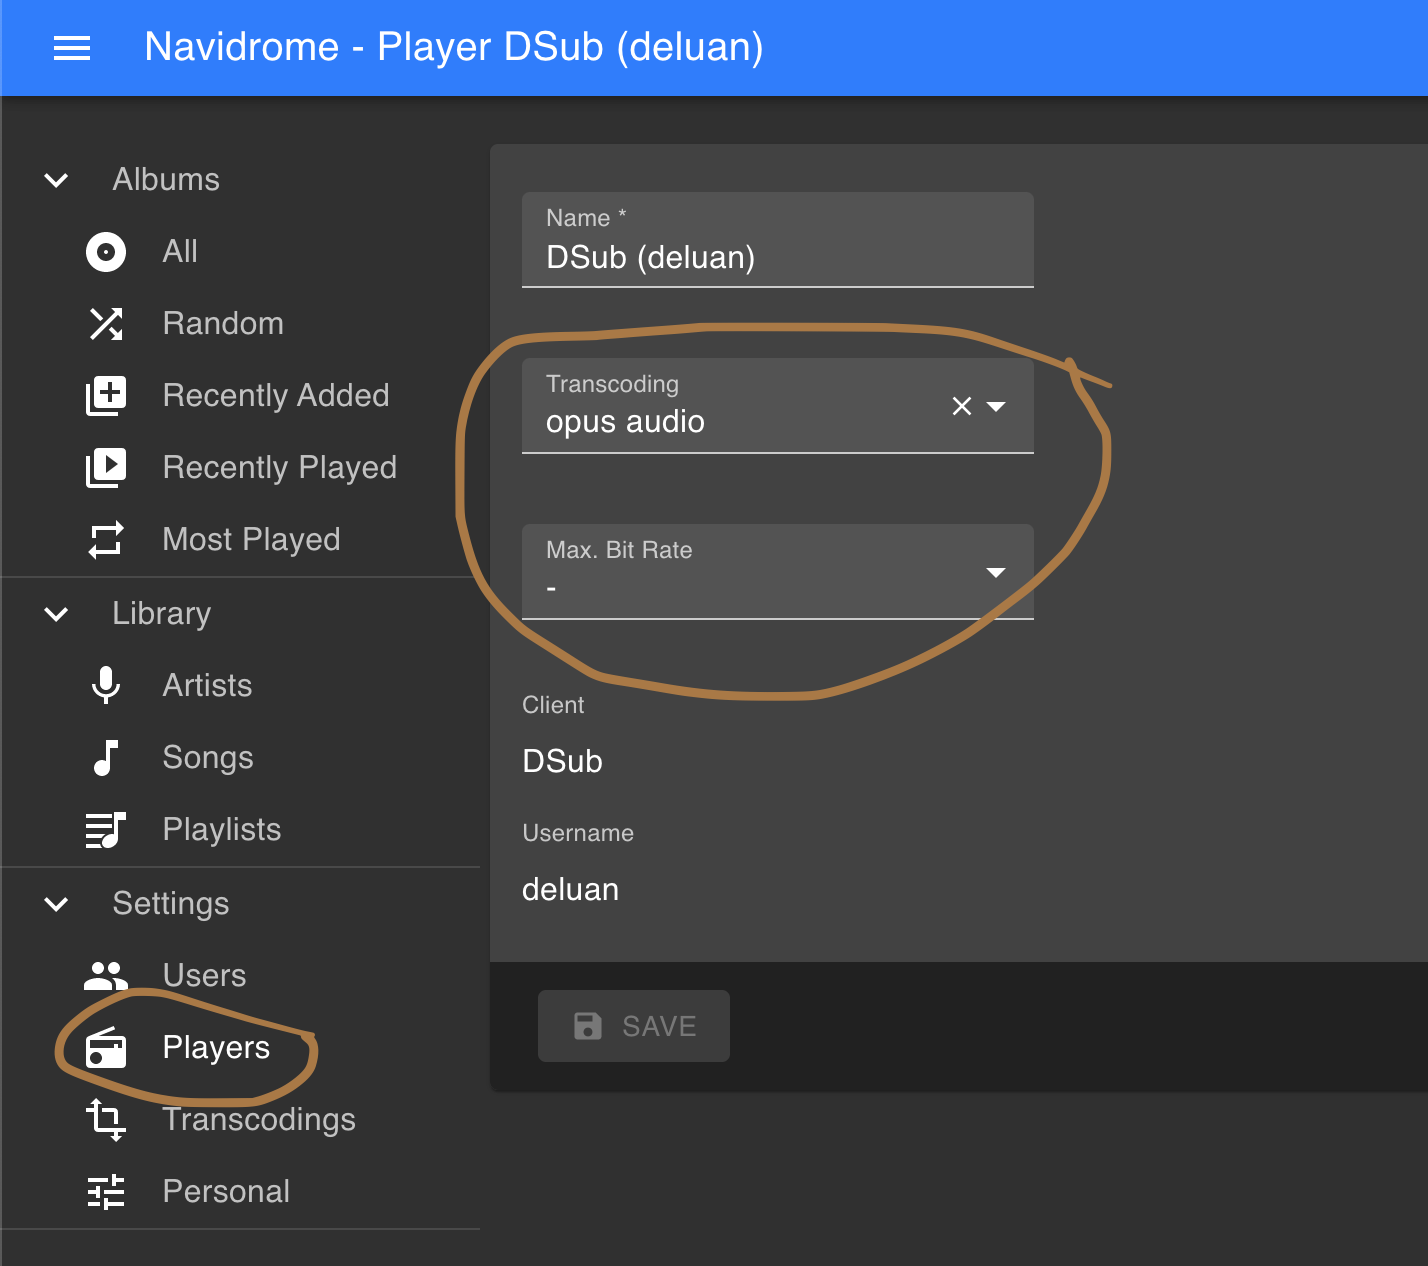Select the Most Played repeat icon
This screenshot has width=1428, height=1266.
click(105, 539)
